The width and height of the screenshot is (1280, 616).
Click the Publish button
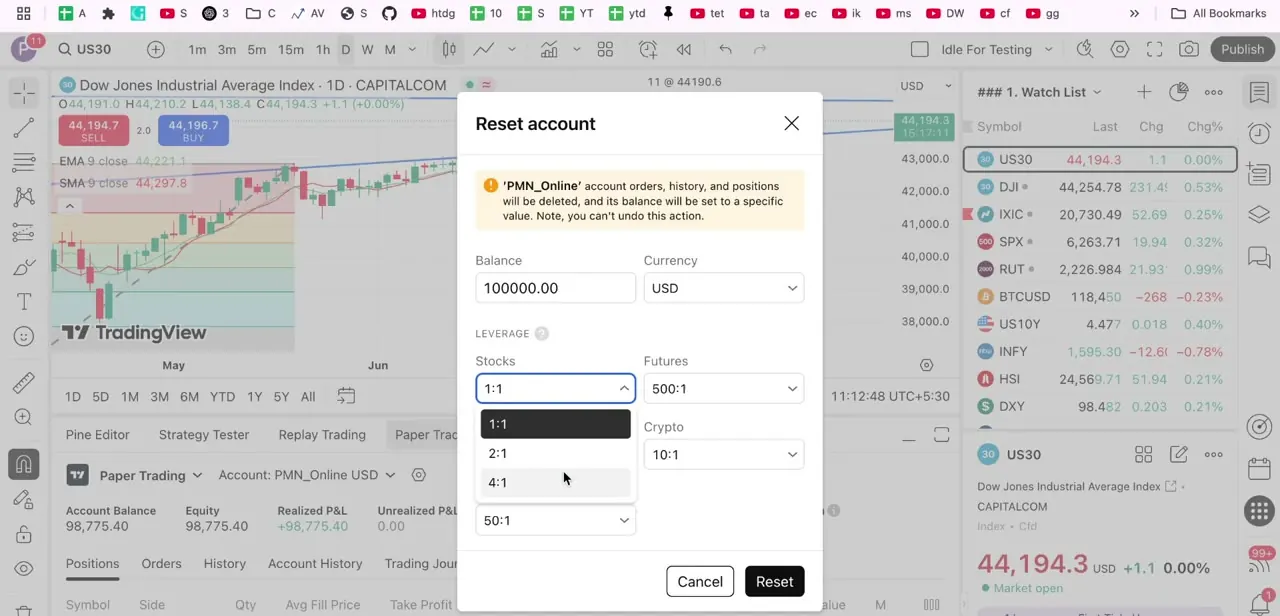point(1242,49)
